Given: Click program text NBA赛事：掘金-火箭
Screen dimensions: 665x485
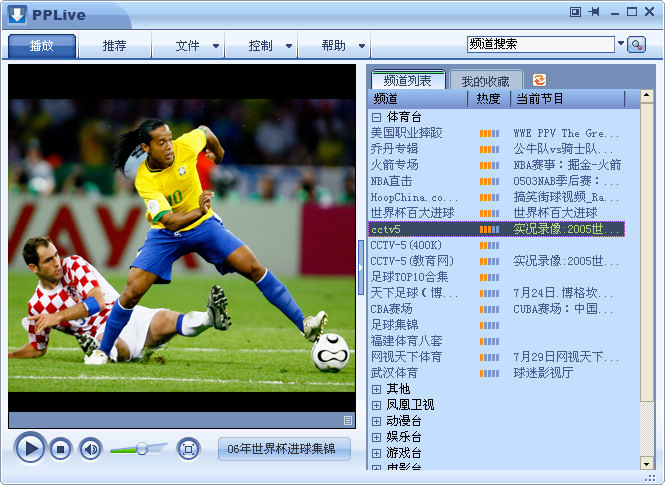Looking at the screenshot, I should point(567,165).
